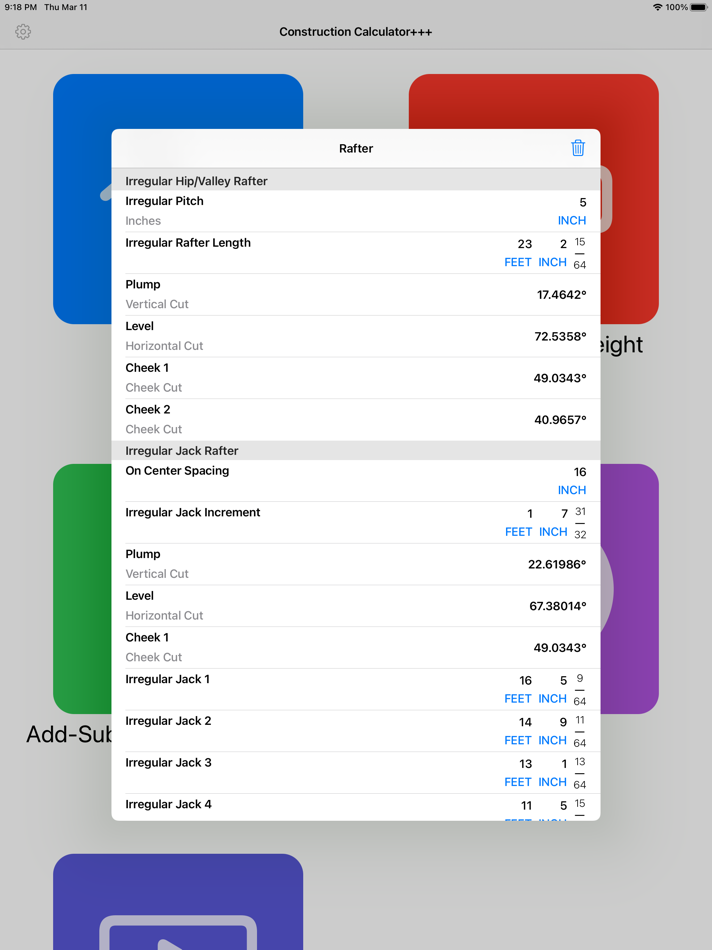Delete the Rafter results with the trash icon

click(577, 148)
